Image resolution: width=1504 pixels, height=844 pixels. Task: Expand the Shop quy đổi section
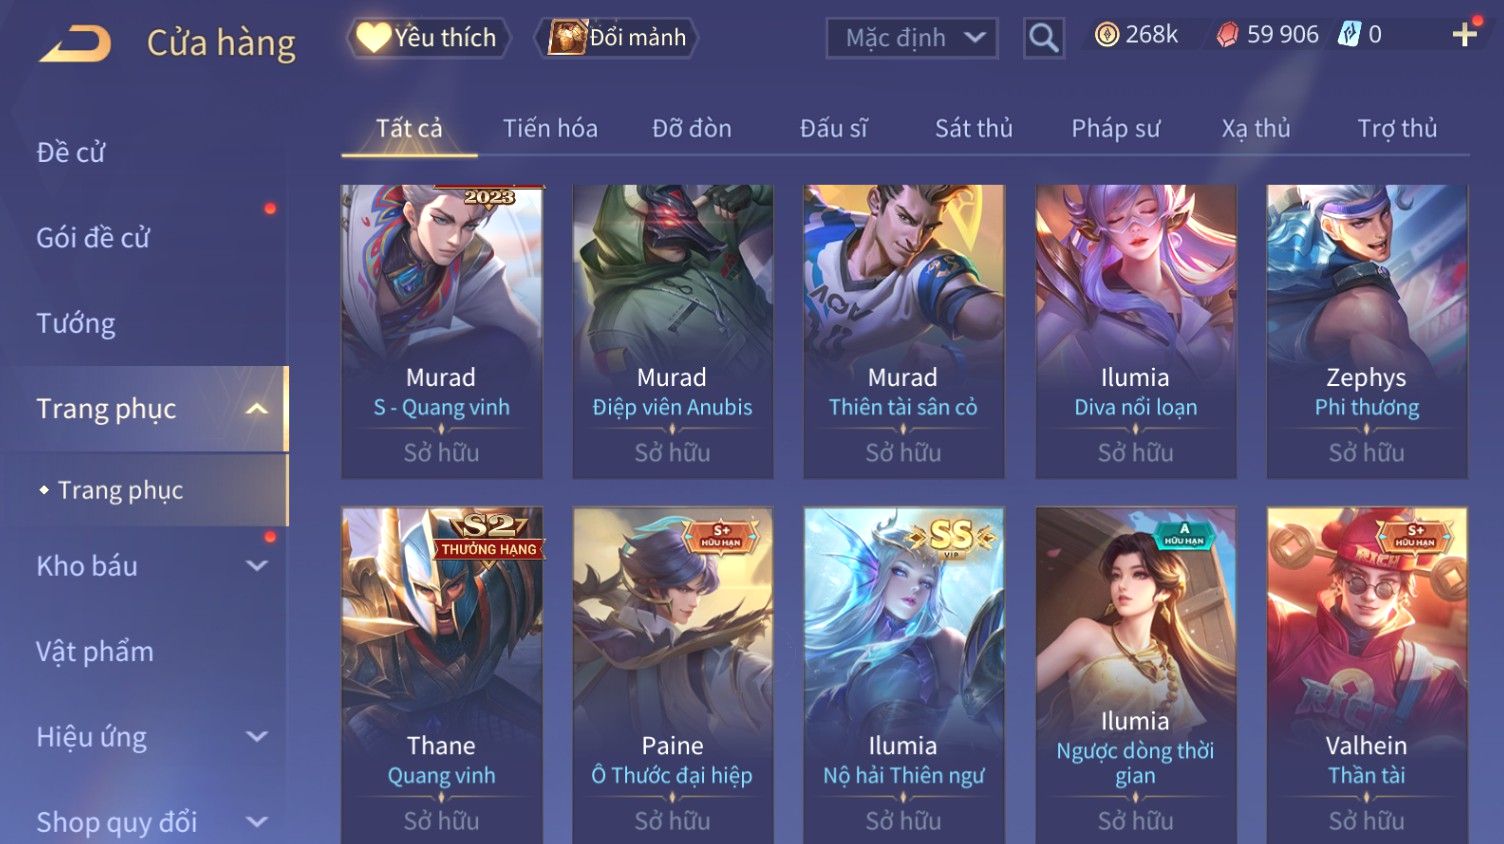point(257,822)
